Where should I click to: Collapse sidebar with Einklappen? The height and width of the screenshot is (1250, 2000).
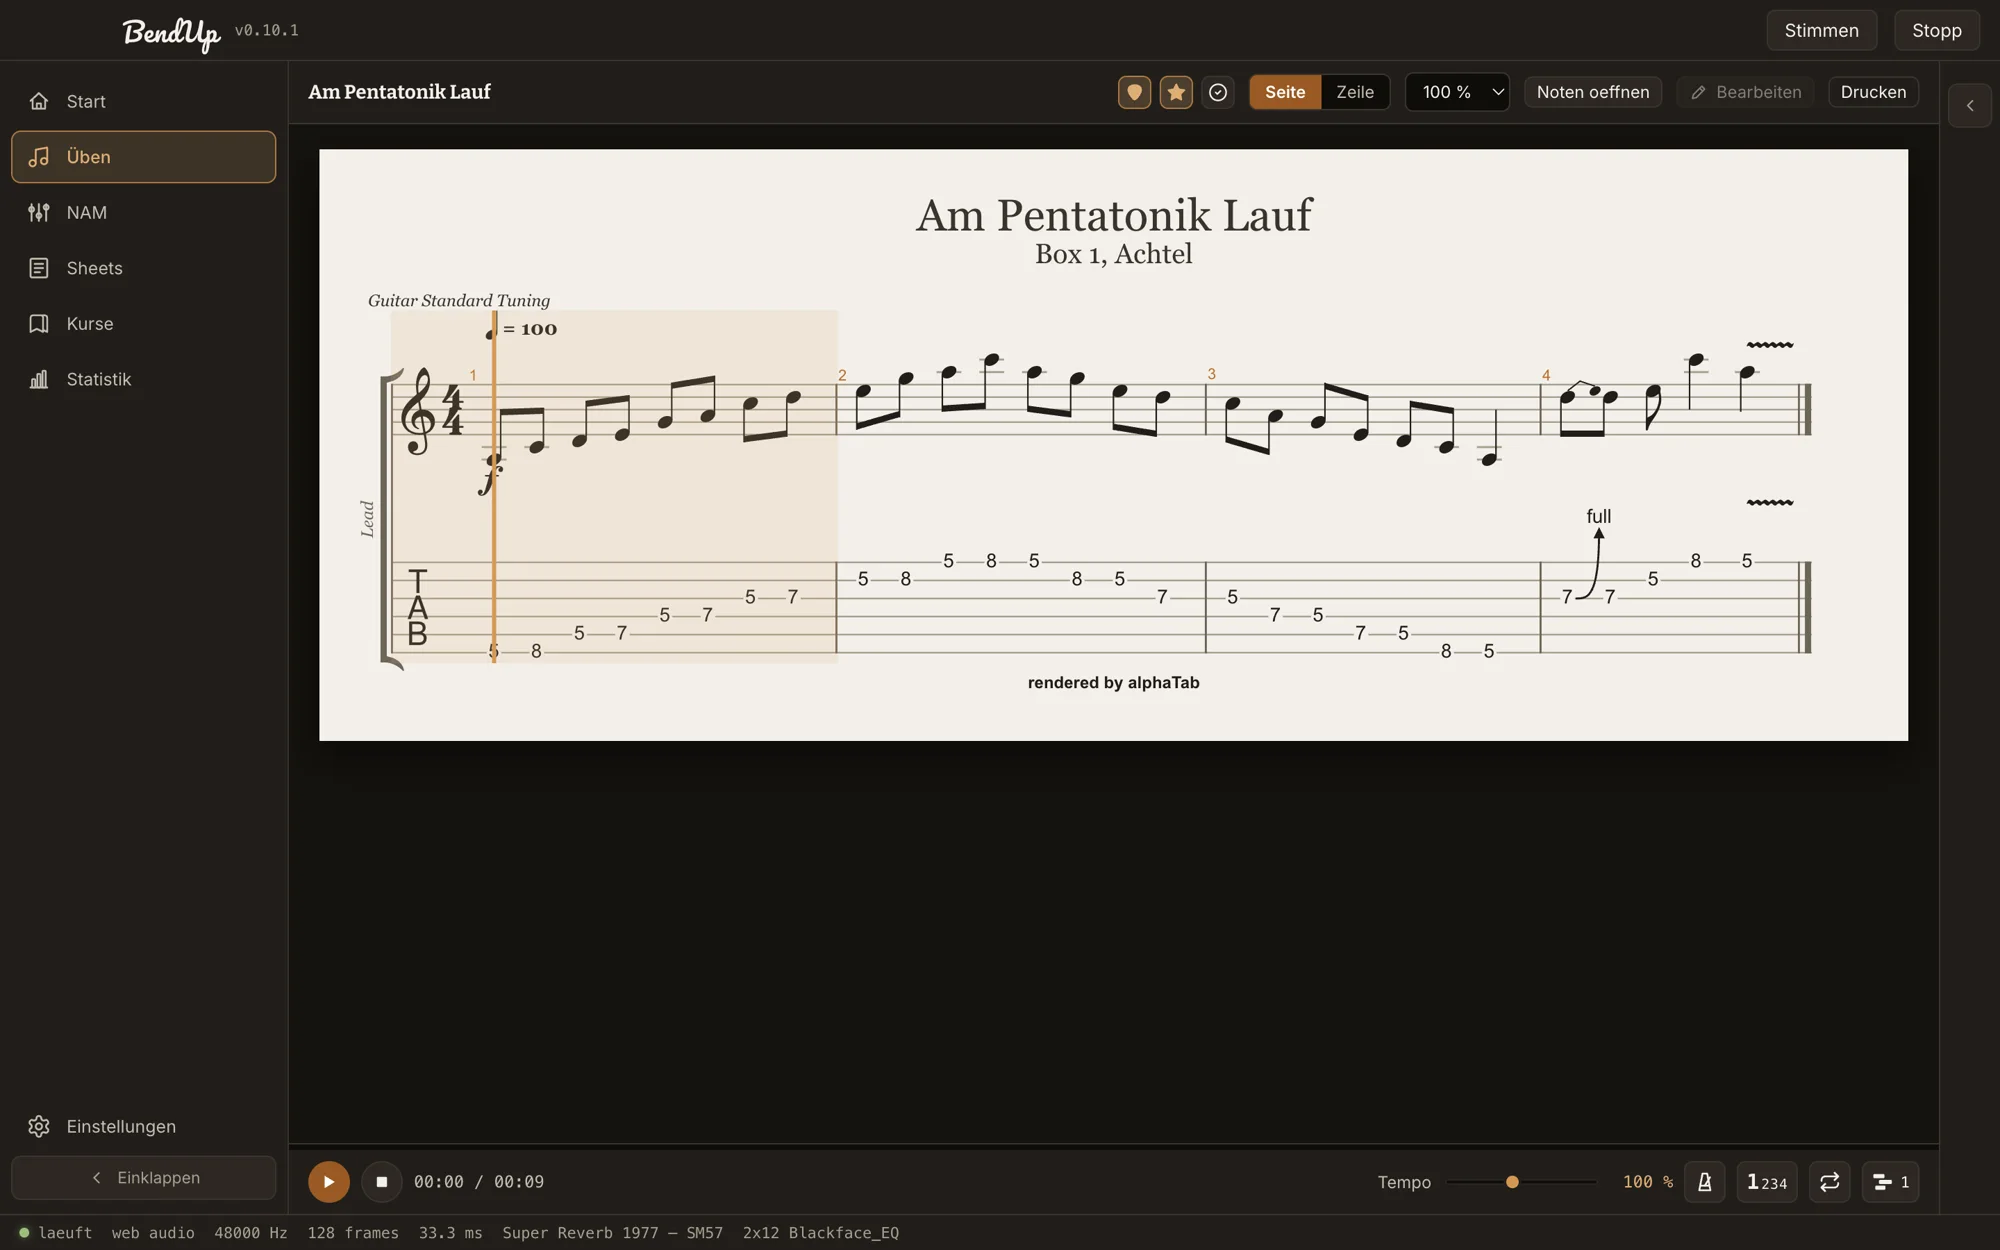click(144, 1178)
